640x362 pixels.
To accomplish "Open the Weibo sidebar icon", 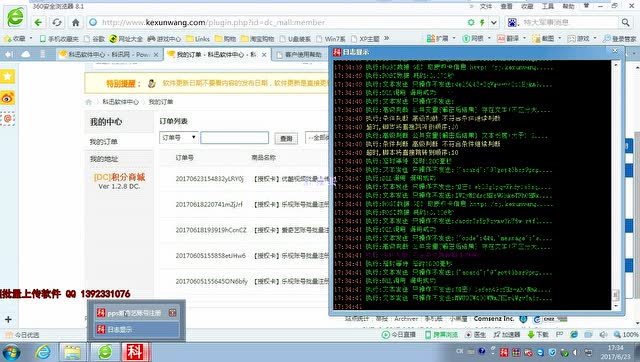I will tap(8, 98).
